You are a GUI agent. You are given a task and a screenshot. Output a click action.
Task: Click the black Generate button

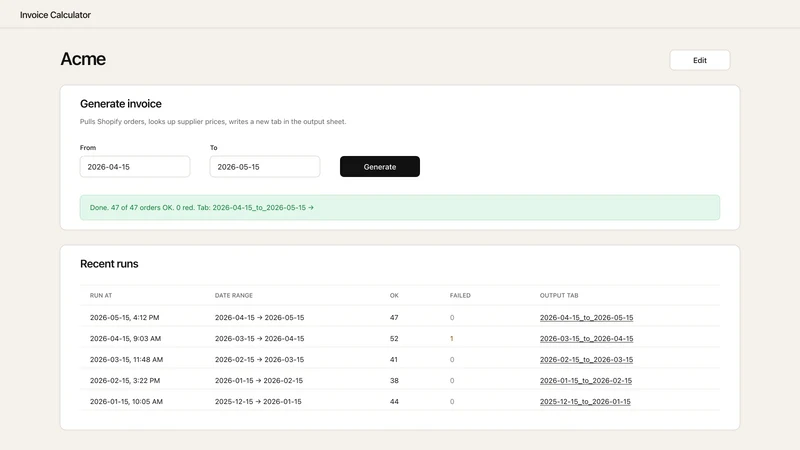[x=380, y=167]
